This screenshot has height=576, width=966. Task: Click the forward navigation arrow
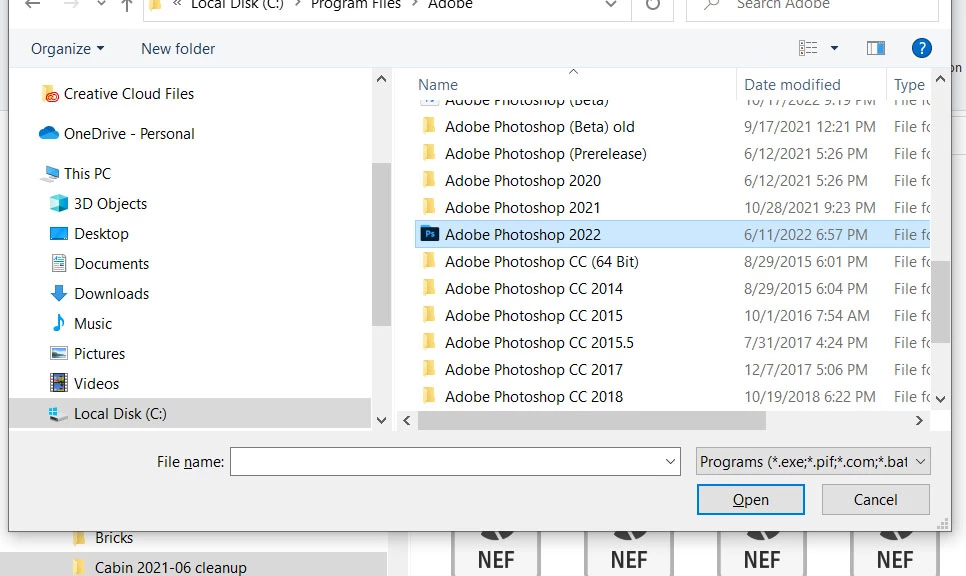71,4
